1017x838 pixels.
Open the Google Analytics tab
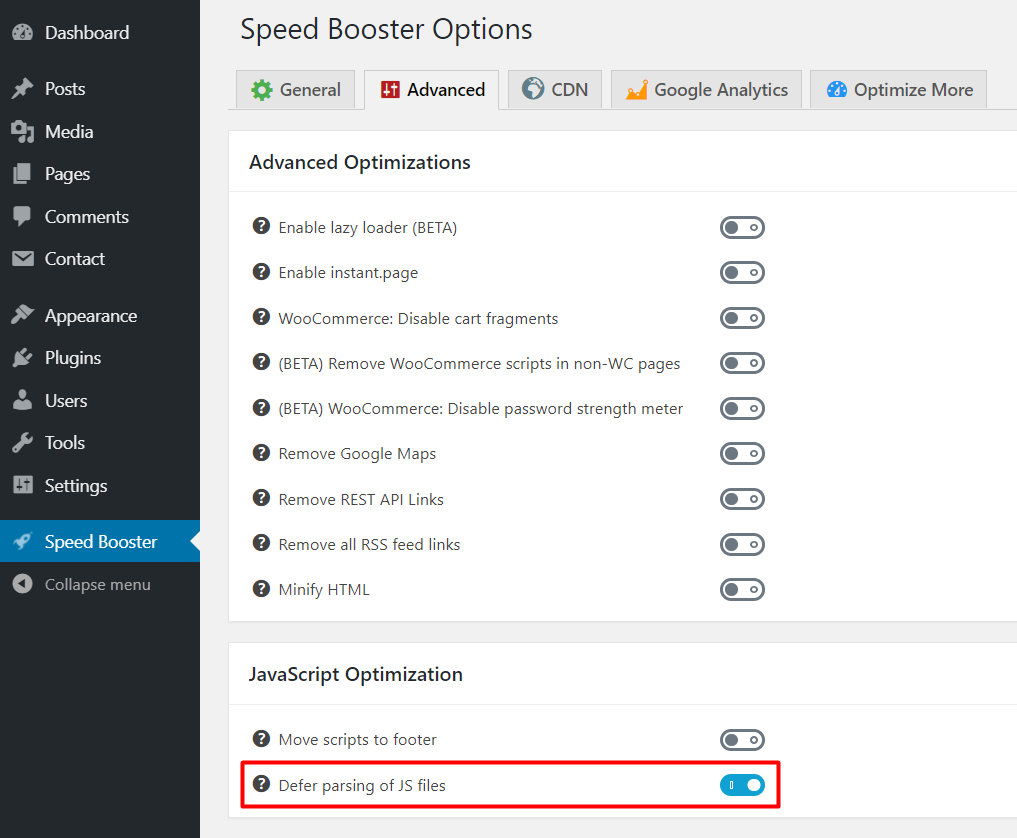point(707,90)
